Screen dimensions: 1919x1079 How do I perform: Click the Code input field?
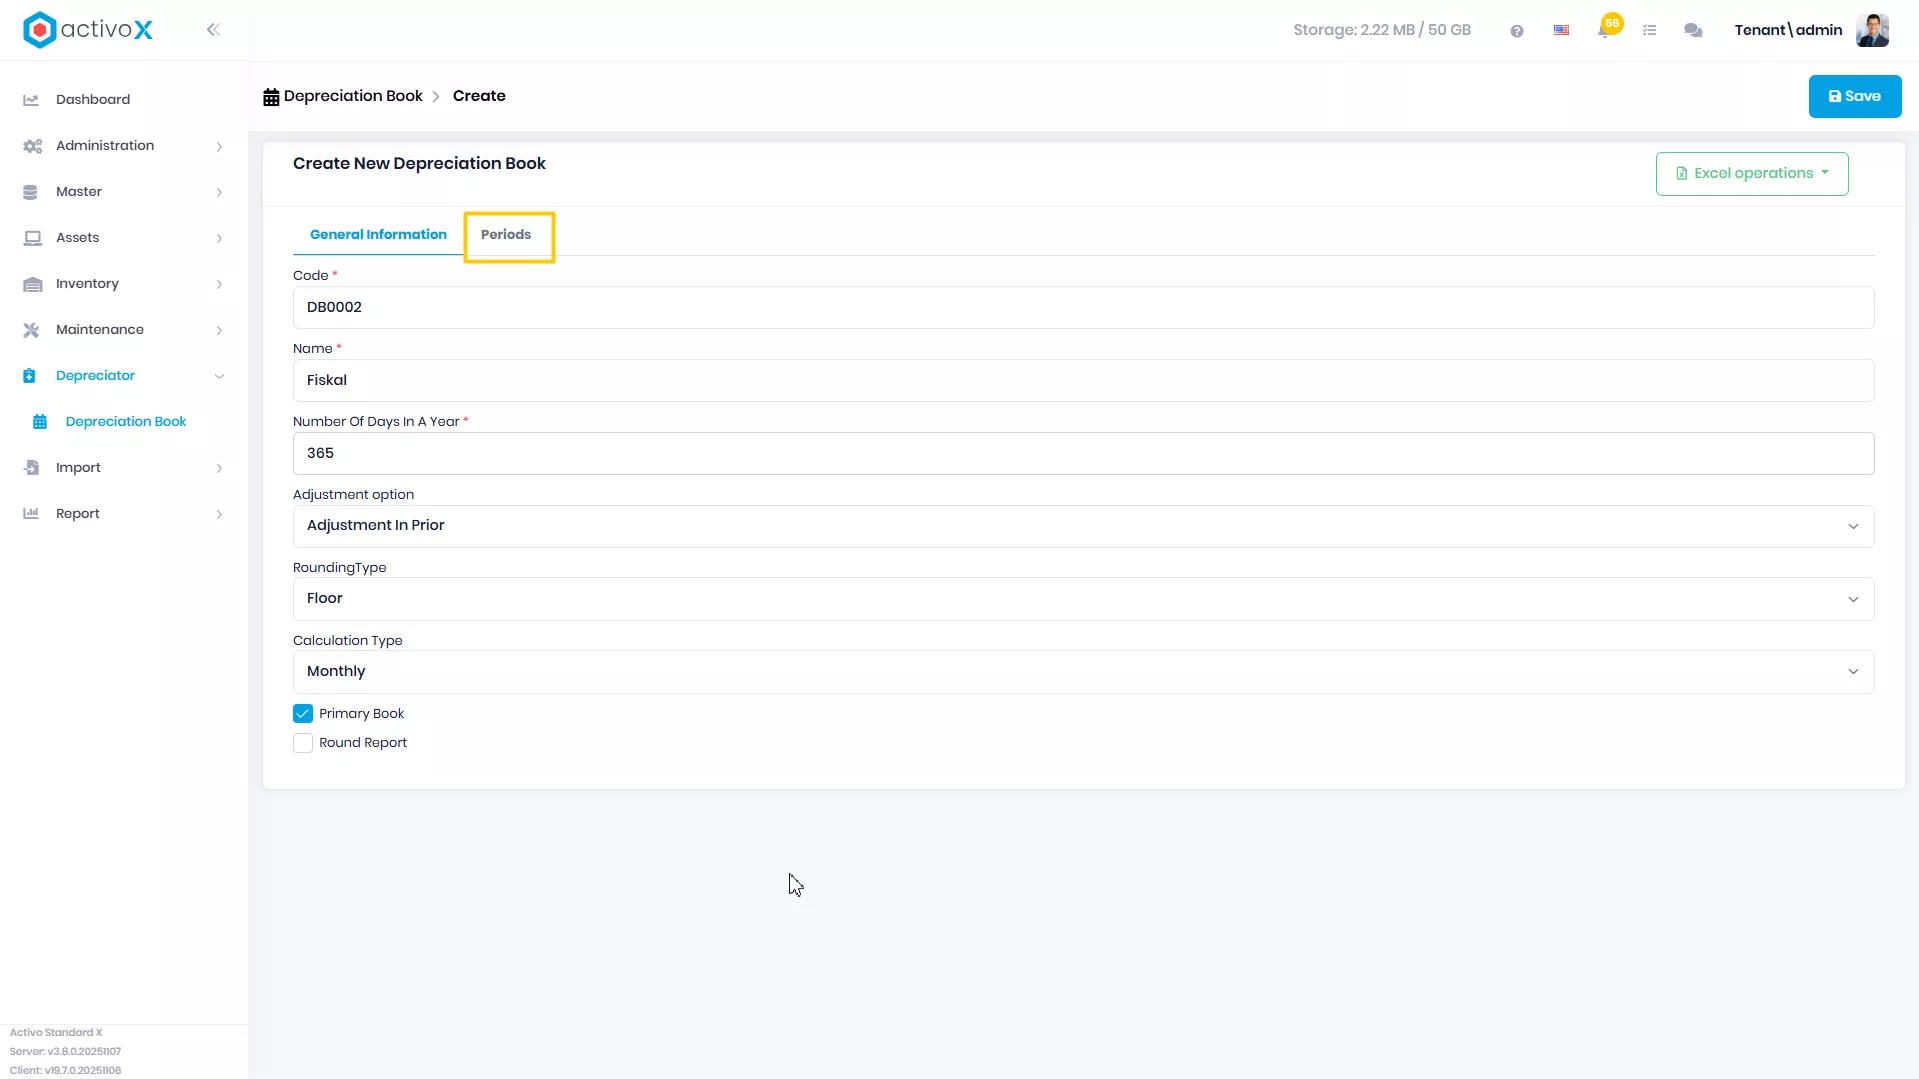click(x=1083, y=308)
